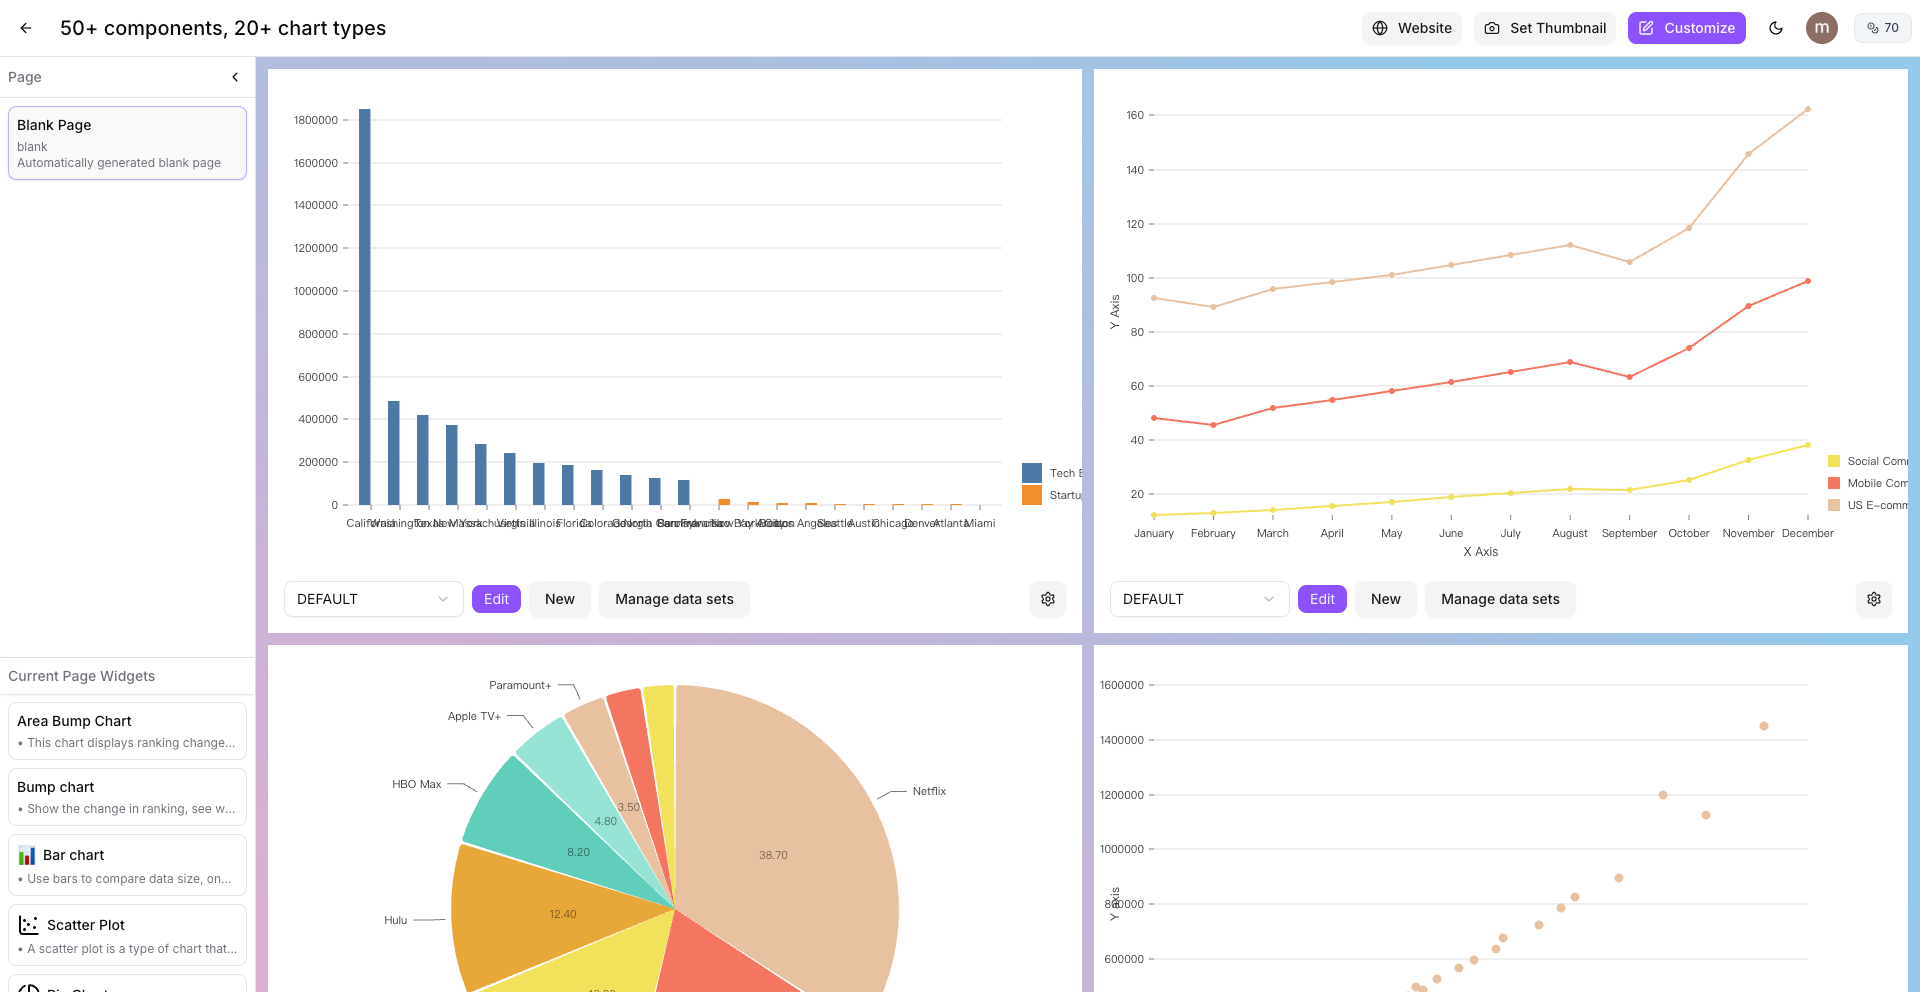
Task: Click the 'Apple TV+' pie label
Action: [474, 716]
